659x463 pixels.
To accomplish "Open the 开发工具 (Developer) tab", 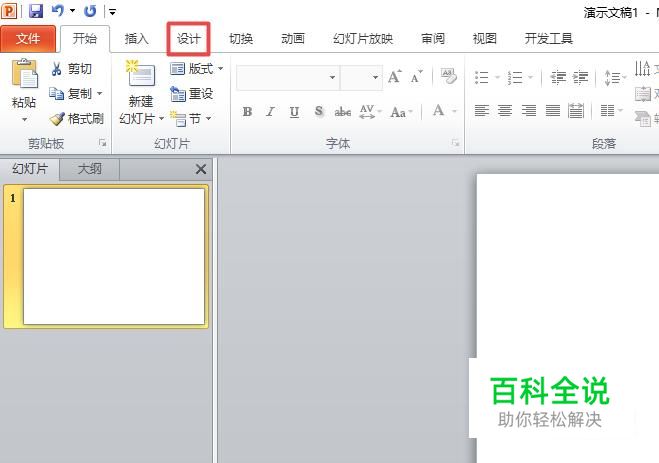I will coord(548,39).
